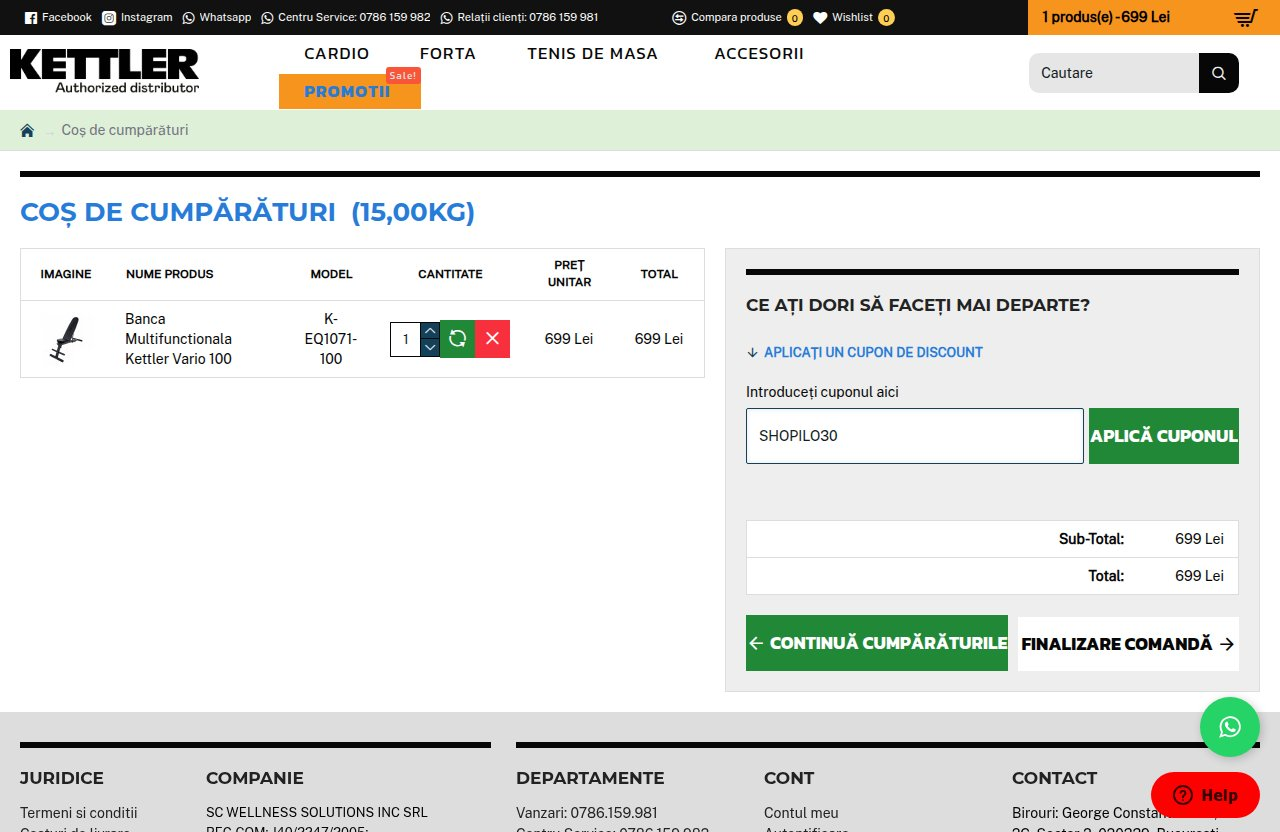This screenshot has width=1280, height=832.
Task: Open the TENIS DE MASA menu
Action: click(x=593, y=54)
